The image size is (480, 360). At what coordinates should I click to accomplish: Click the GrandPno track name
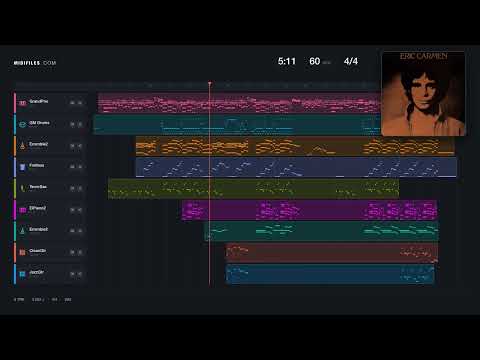coord(39,101)
